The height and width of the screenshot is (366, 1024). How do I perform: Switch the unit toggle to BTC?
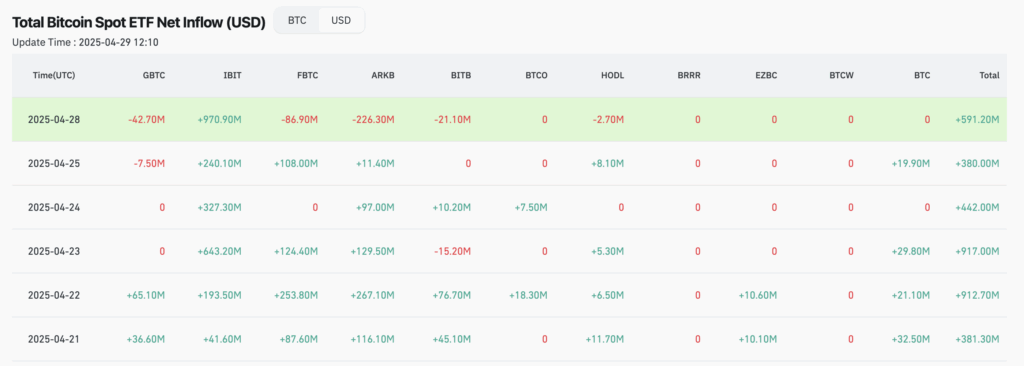pyautogui.click(x=297, y=20)
